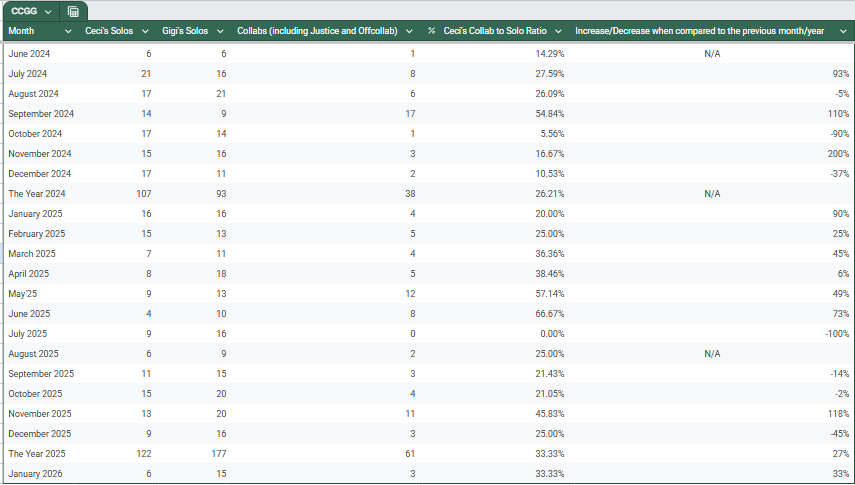This screenshot has width=855, height=485.
Task: Select the cell August 2025
Action: pyautogui.click(x=33, y=354)
